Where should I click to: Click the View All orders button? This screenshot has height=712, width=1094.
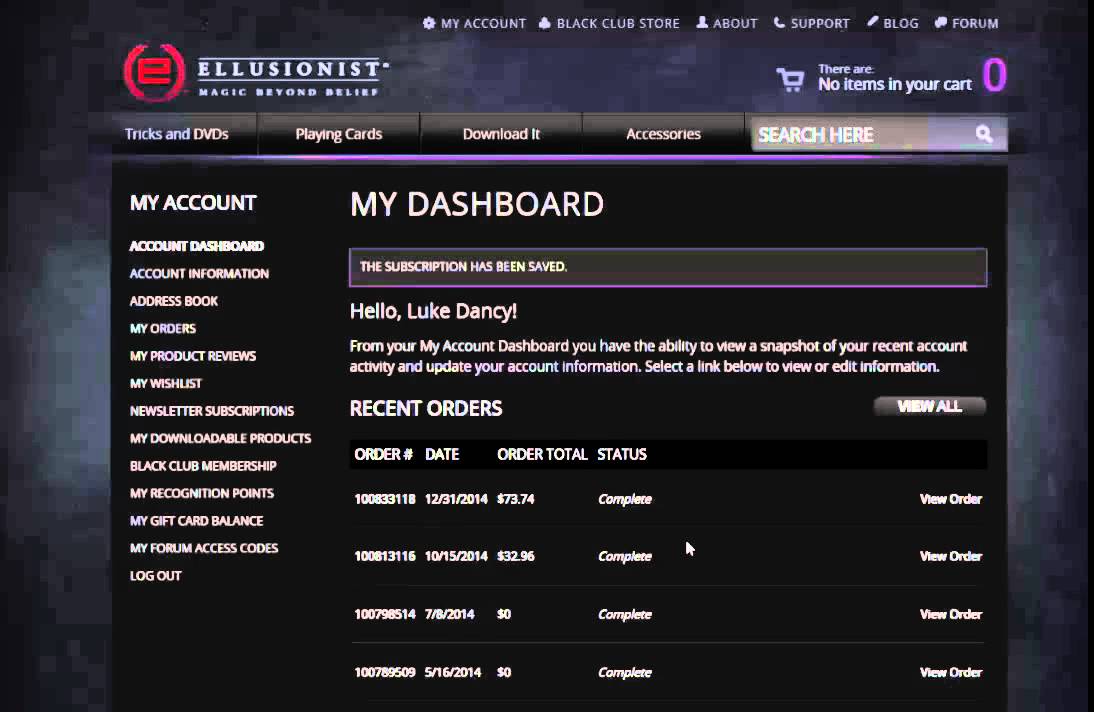tap(929, 406)
